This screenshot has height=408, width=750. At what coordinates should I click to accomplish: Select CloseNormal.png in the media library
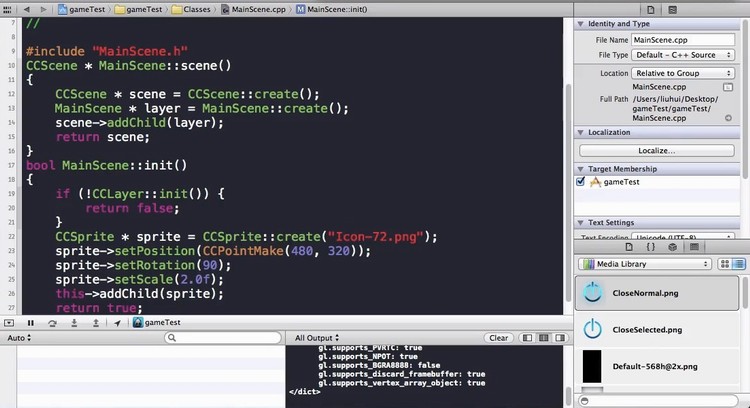pyautogui.click(x=657, y=293)
